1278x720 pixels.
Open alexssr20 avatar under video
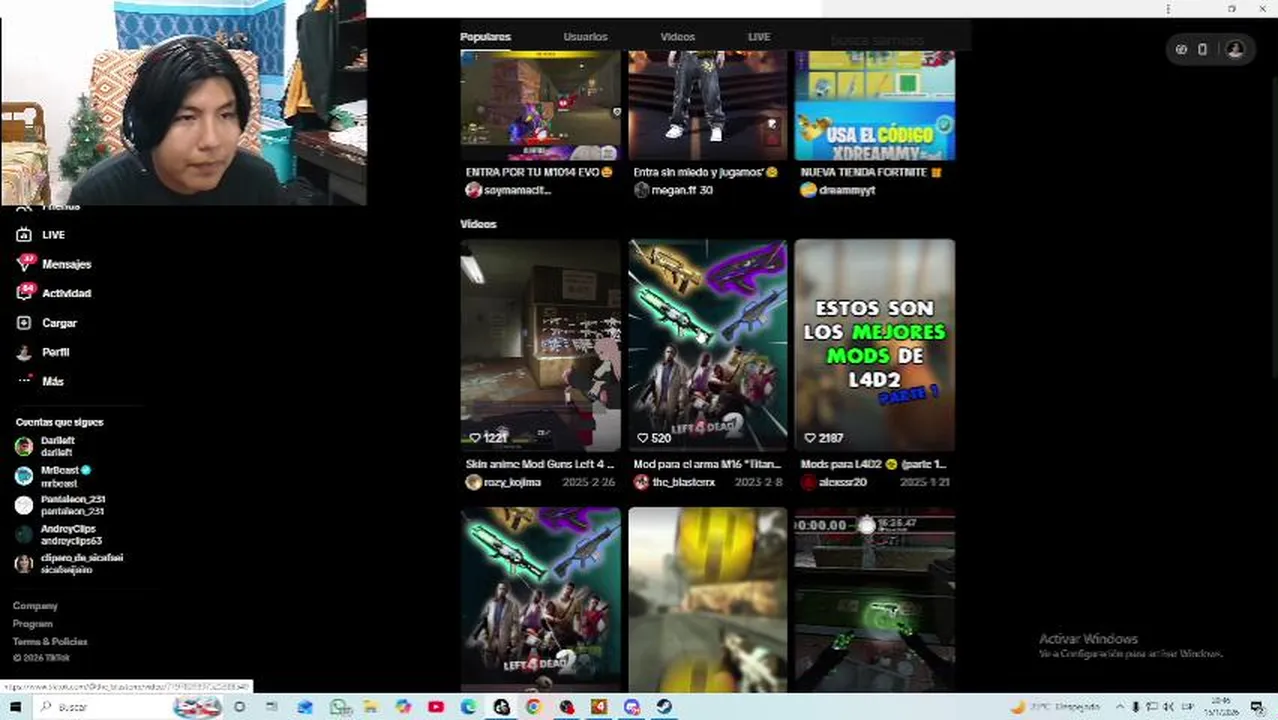[x=808, y=482]
